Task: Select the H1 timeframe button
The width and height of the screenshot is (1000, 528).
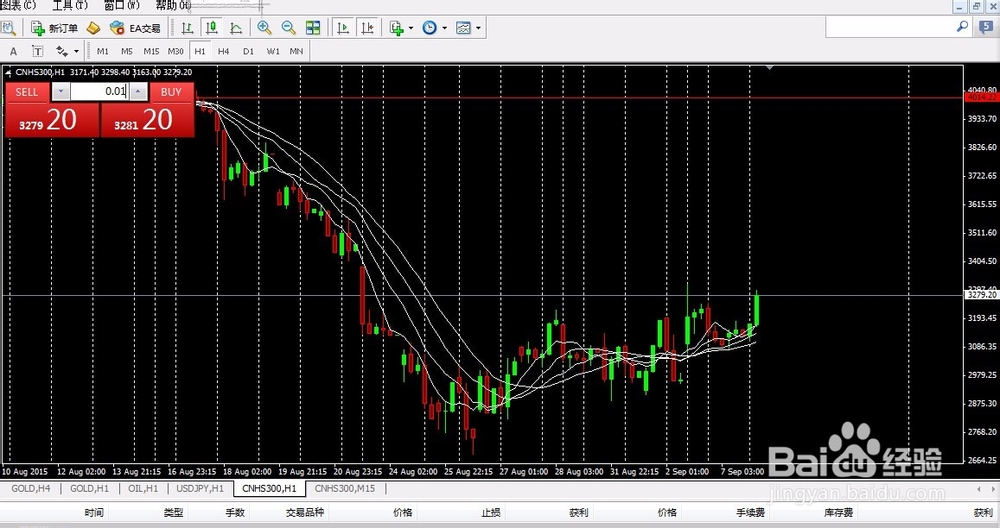Action: [x=200, y=51]
